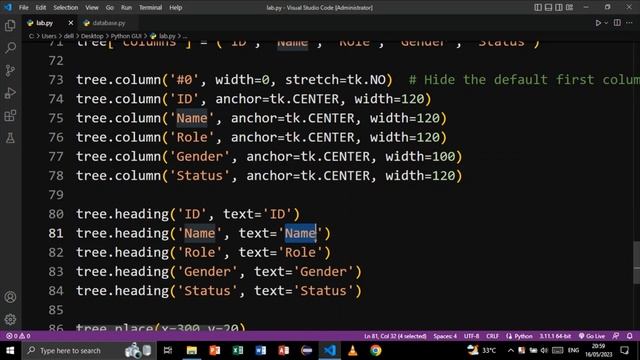
Task: Expand the breadcrumb ellipsis symbol segment
Action: (x=185, y=36)
